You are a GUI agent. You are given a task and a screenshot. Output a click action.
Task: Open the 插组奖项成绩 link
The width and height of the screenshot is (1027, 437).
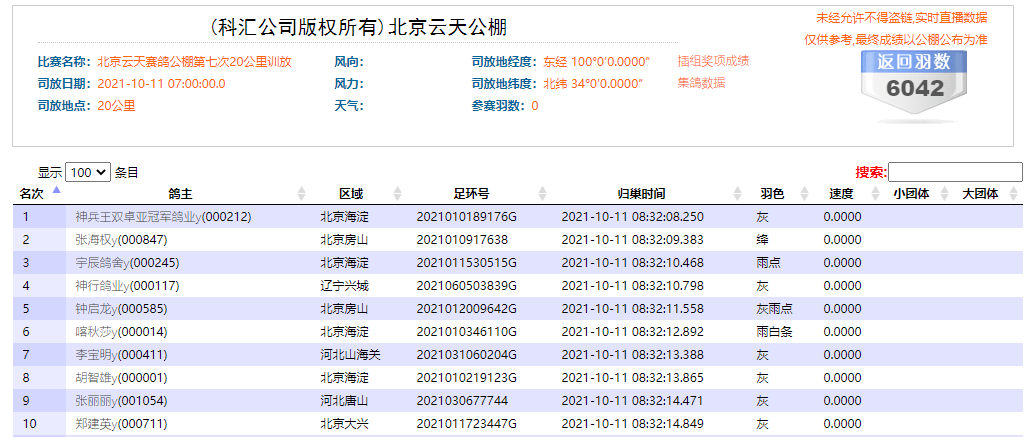[713, 61]
